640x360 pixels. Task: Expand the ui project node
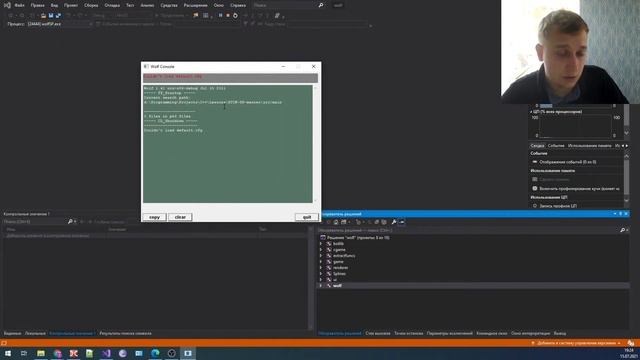coord(321,280)
